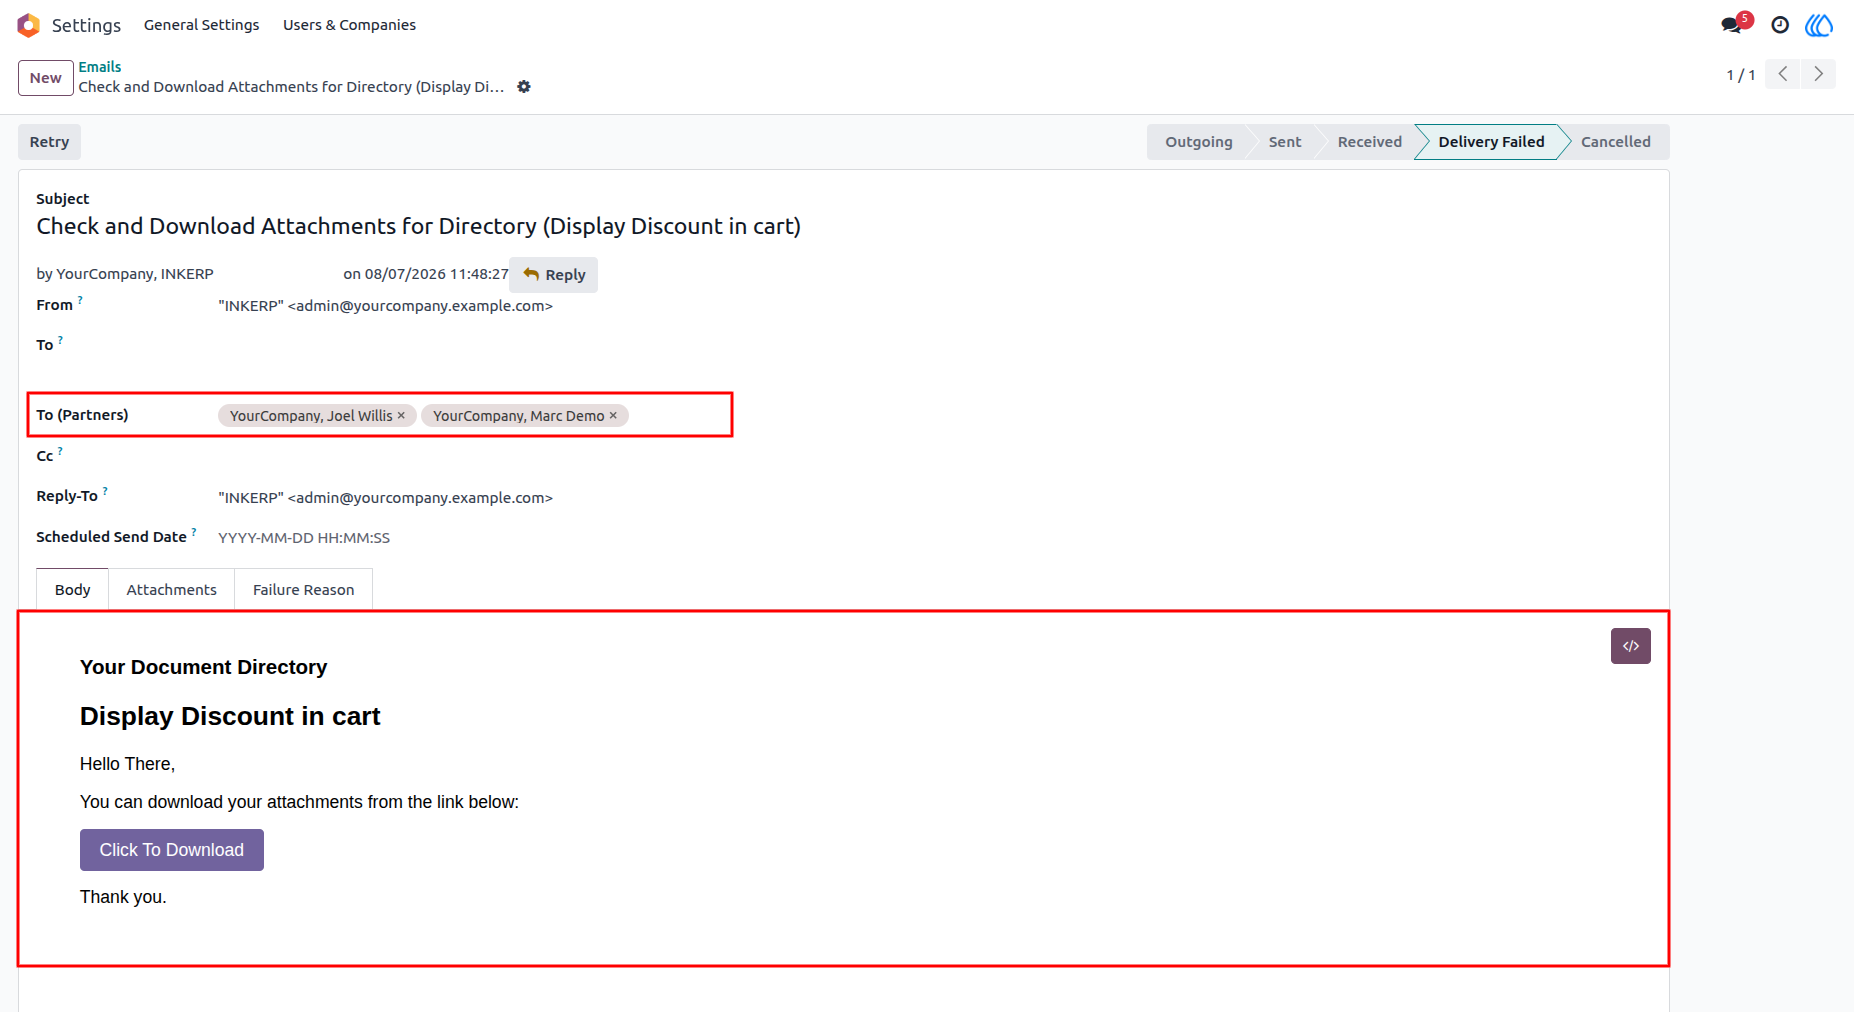
Task: Open the record actions gear icon
Action: [x=524, y=87]
